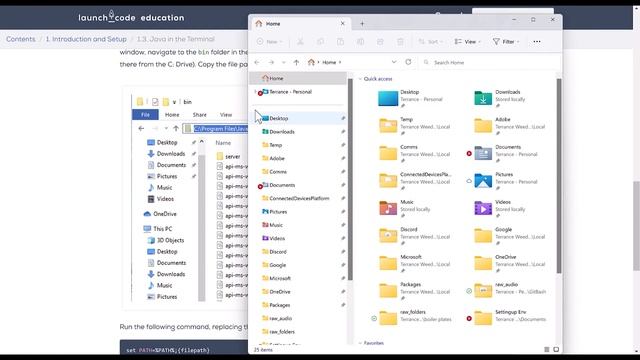The image size is (640, 360).
Task: Click the Up one level arrow in Explorer
Action: coord(296,62)
